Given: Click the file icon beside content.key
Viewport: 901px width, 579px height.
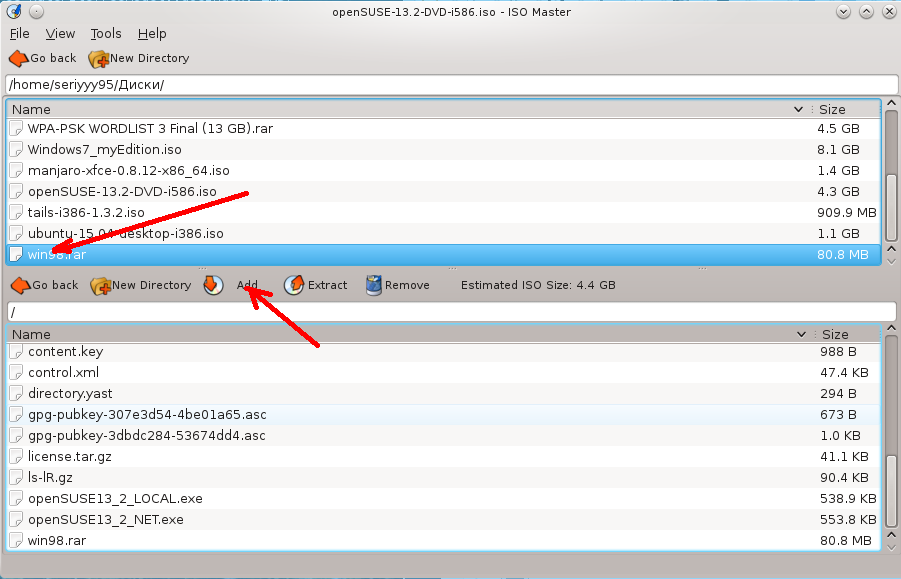Looking at the screenshot, I should point(16,352).
